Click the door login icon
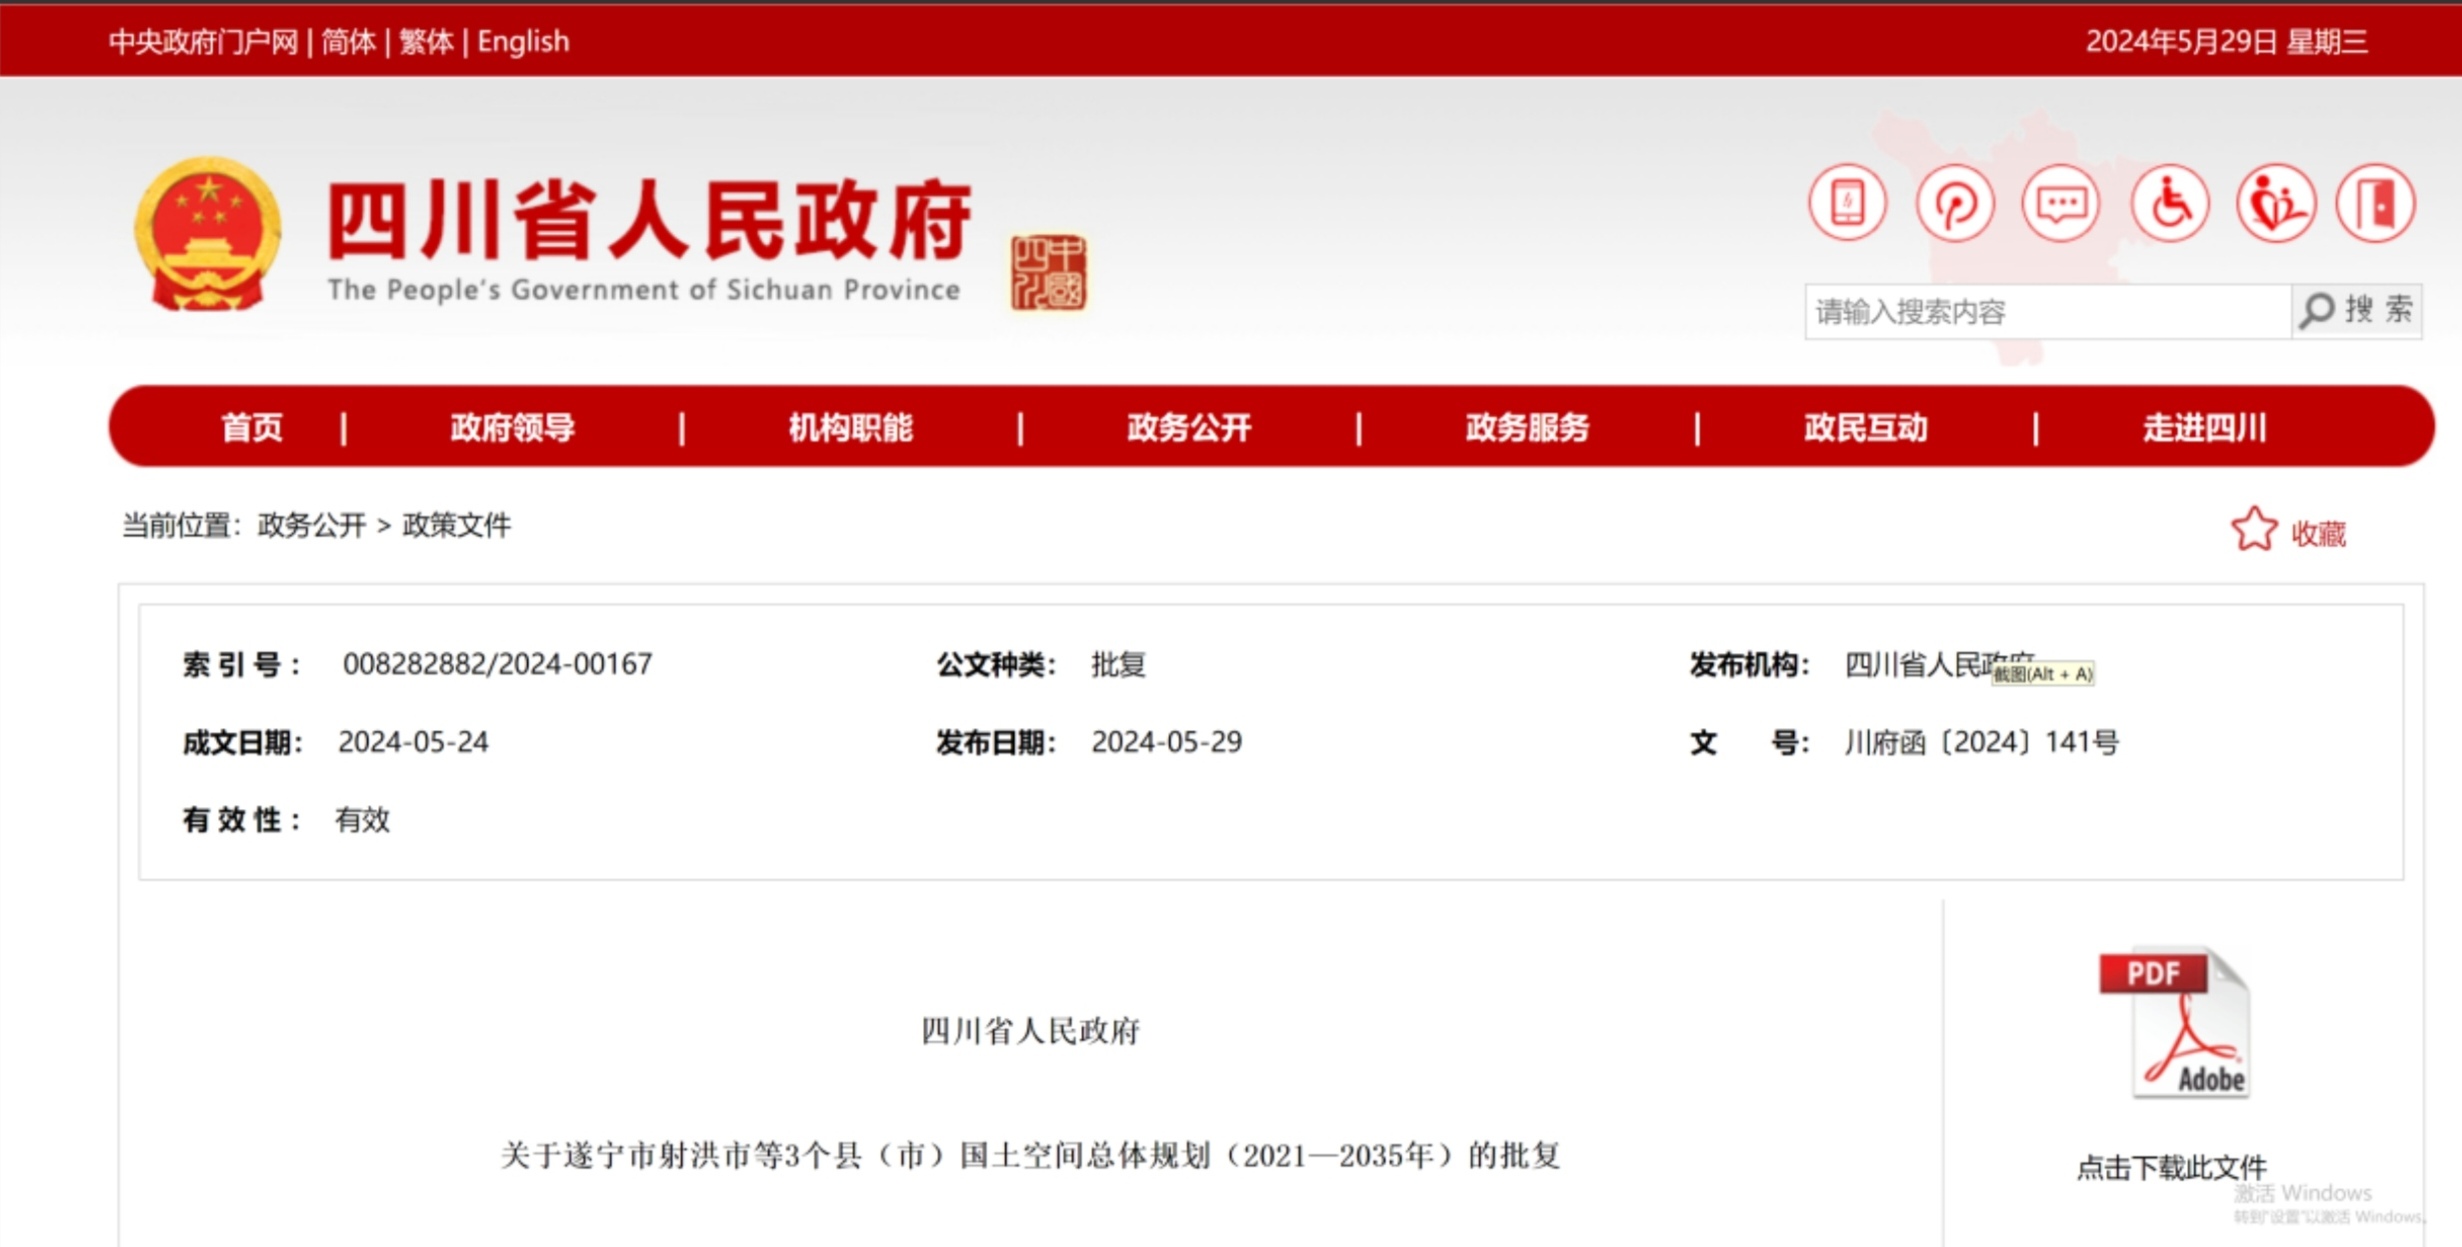2462x1247 pixels. [x=2377, y=204]
